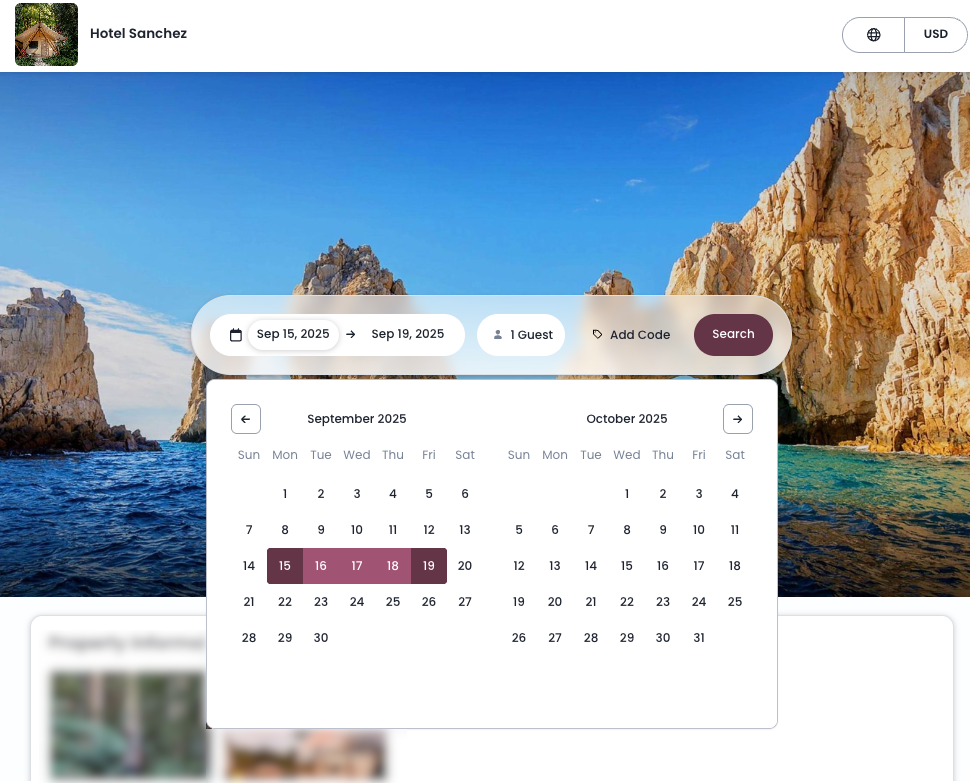The height and width of the screenshot is (783, 970).
Task: Select September 30 in the calendar
Action: [321, 638]
